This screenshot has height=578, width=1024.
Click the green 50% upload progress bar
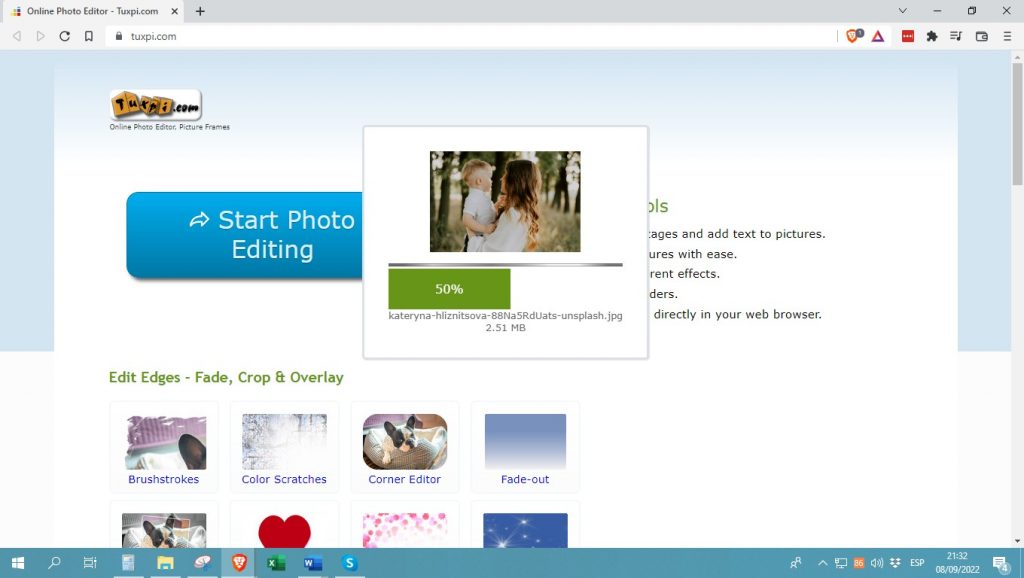pos(449,289)
